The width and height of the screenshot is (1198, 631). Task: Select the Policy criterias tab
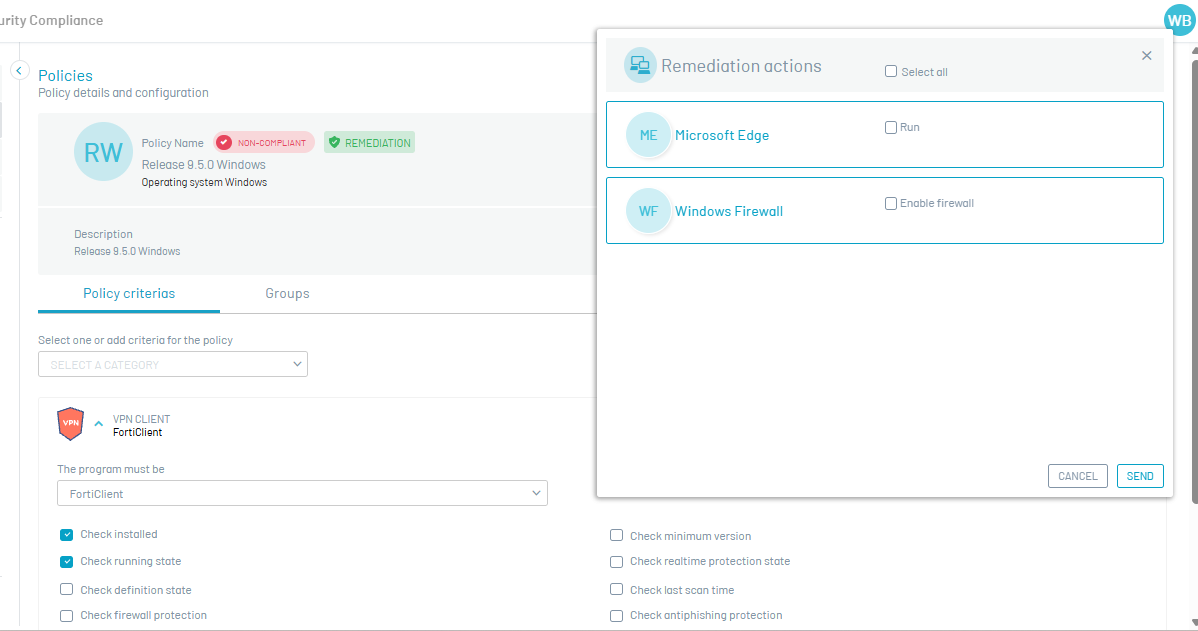pyautogui.click(x=129, y=294)
